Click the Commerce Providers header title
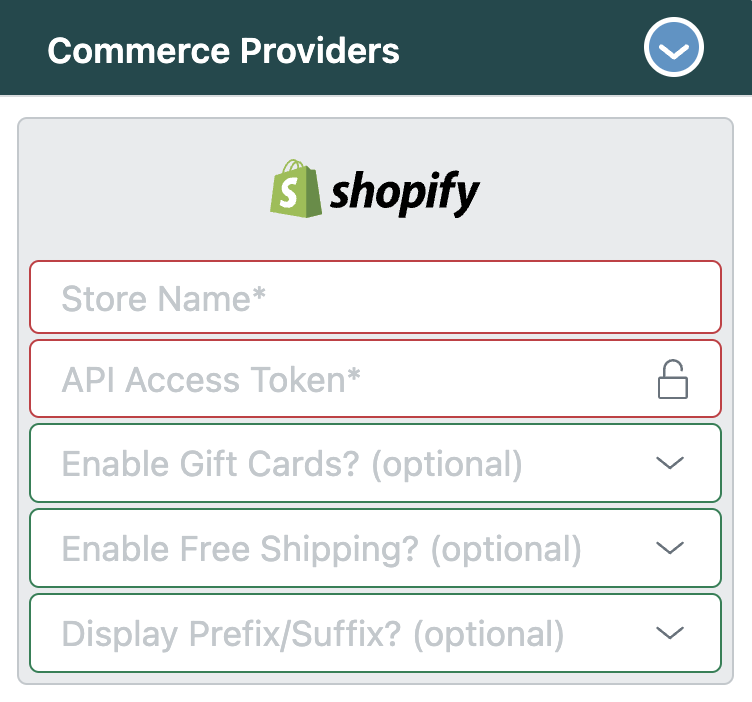The height and width of the screenshot is (702, 752). click(x=223, y=51)
